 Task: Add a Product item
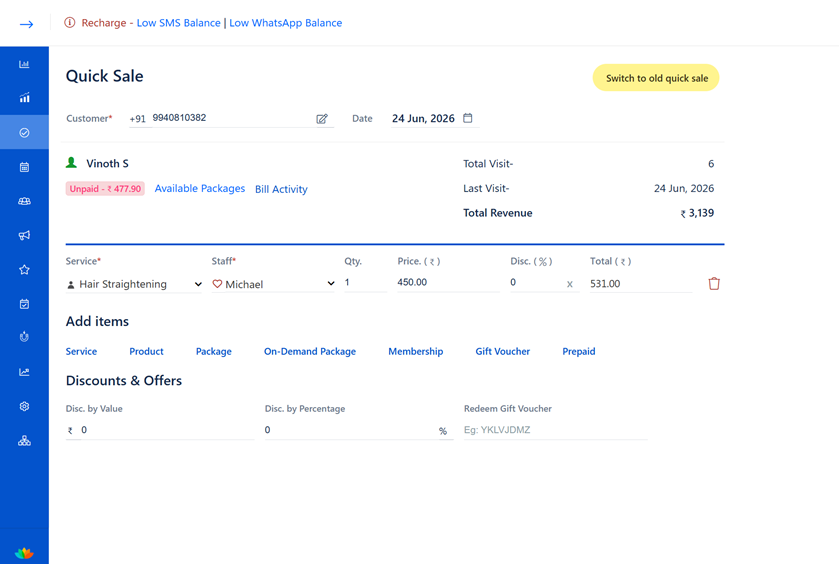click(x=146, y=352)
